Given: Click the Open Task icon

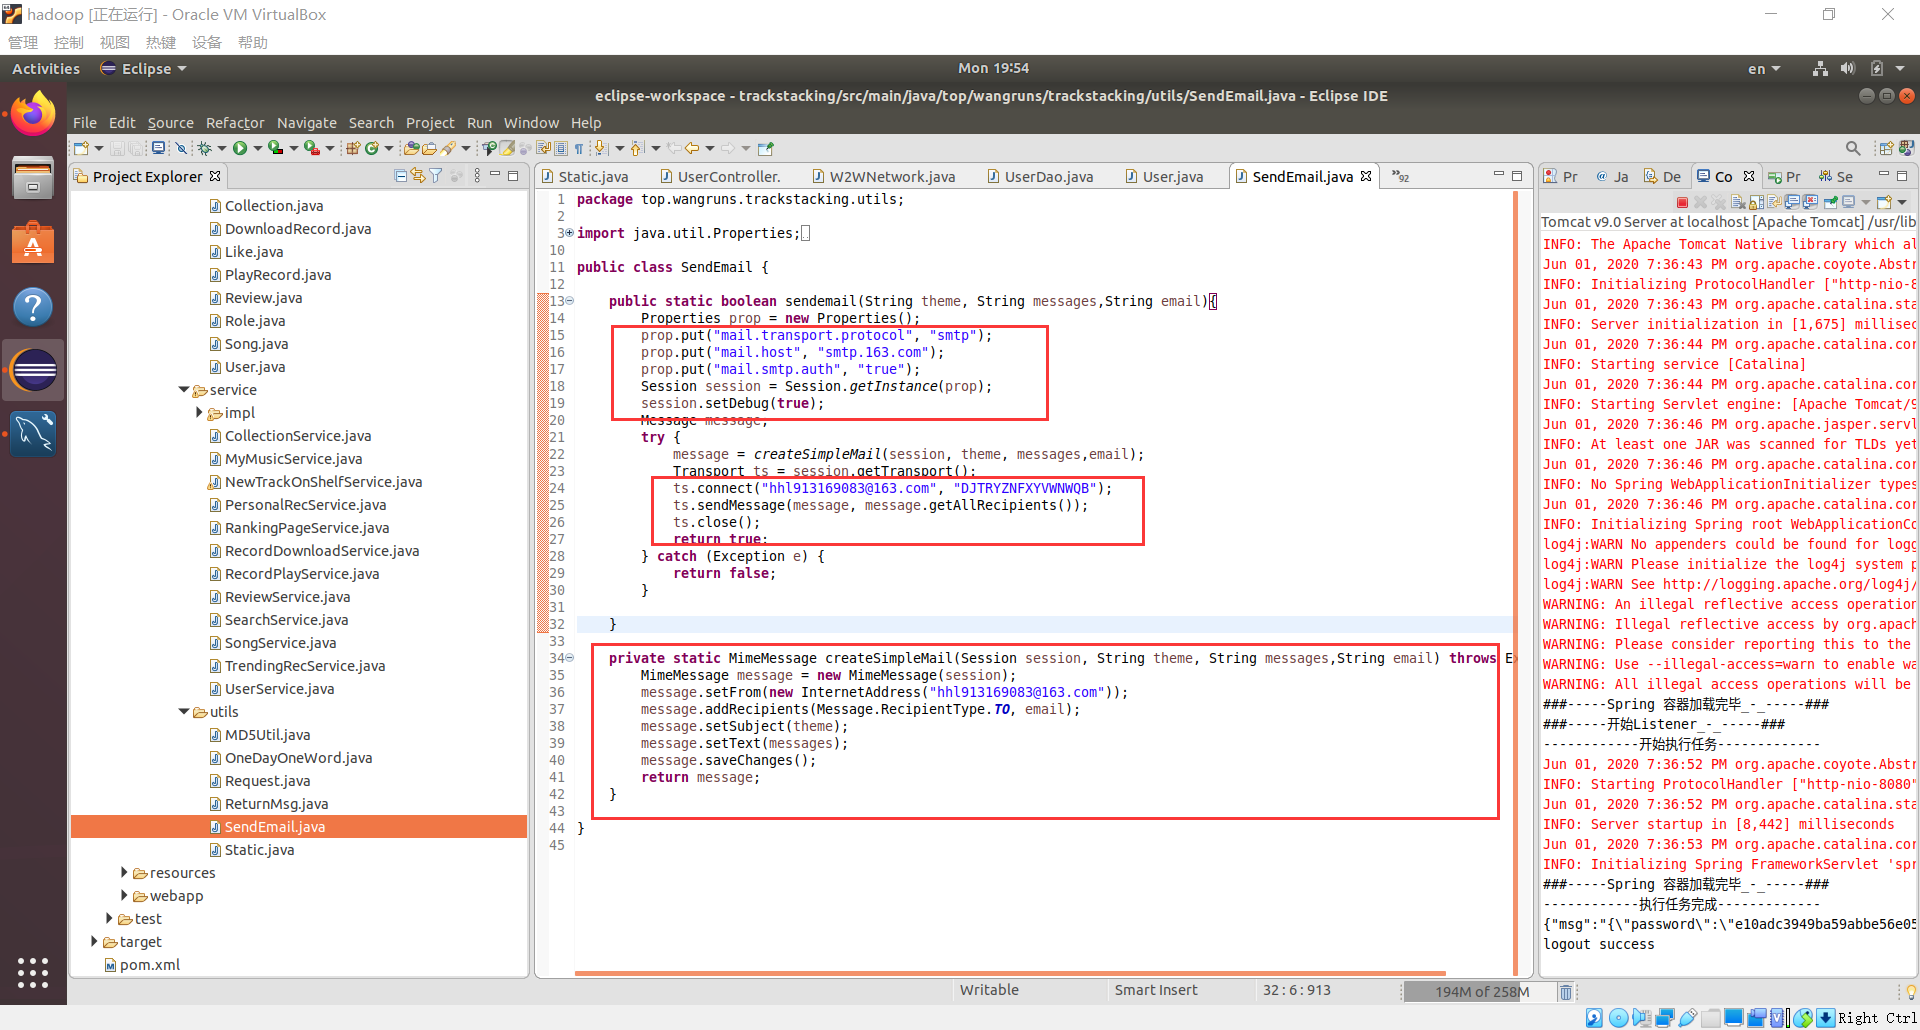Looking at the screenshot, I should point(429,148).
